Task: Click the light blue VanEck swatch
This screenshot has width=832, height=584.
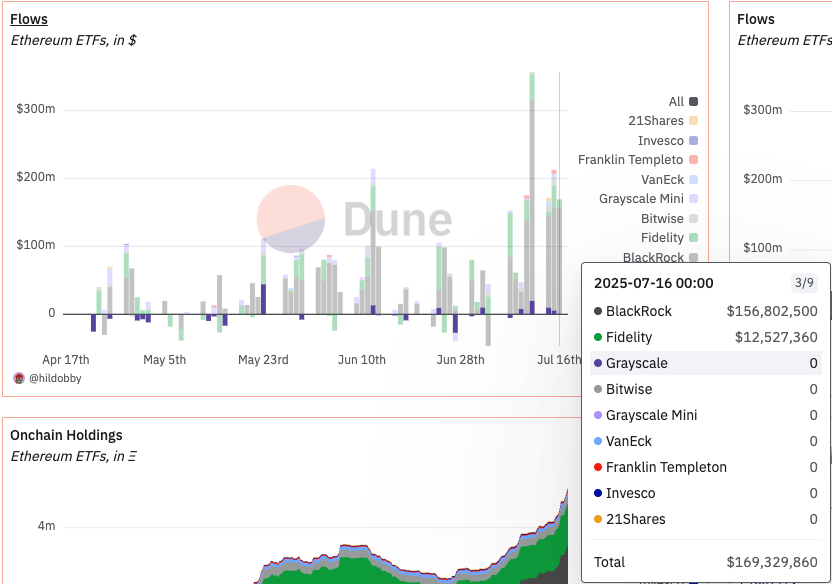Action: point(693,179)
